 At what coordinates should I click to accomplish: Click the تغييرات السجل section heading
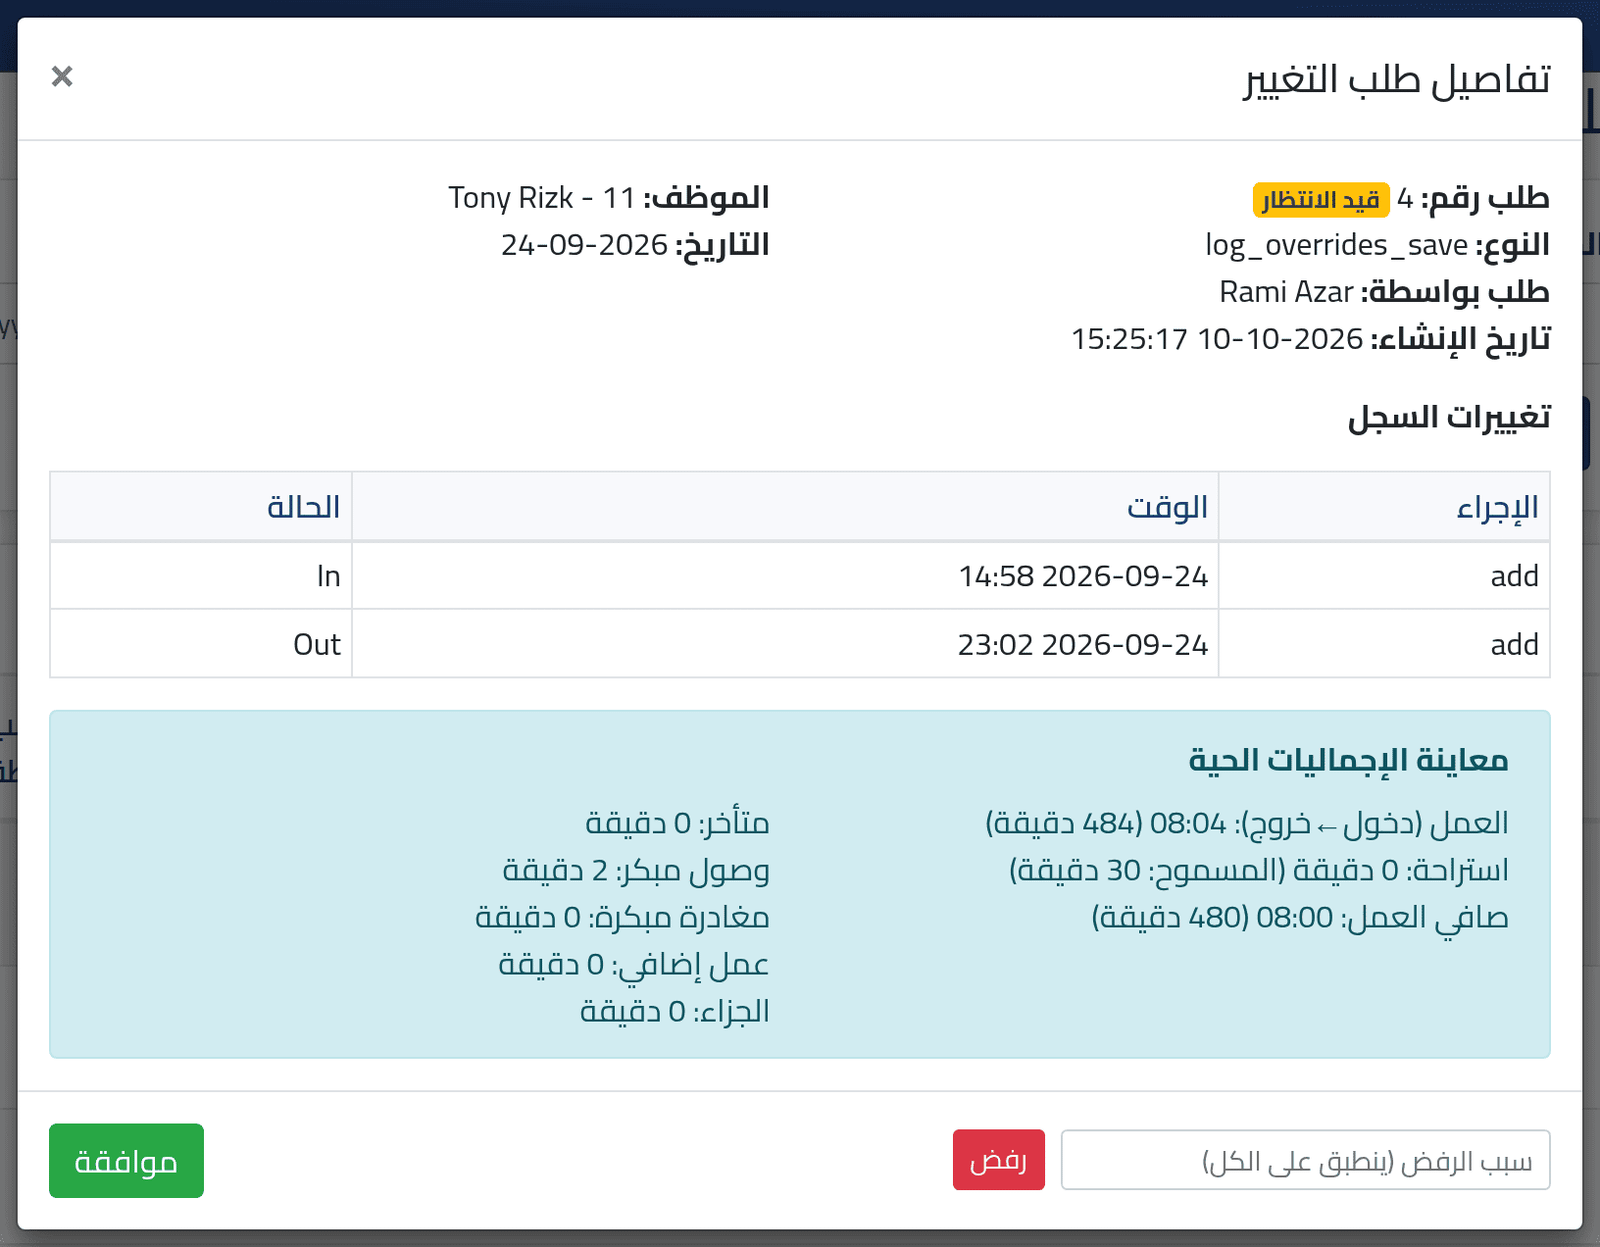coord(1449,417)
